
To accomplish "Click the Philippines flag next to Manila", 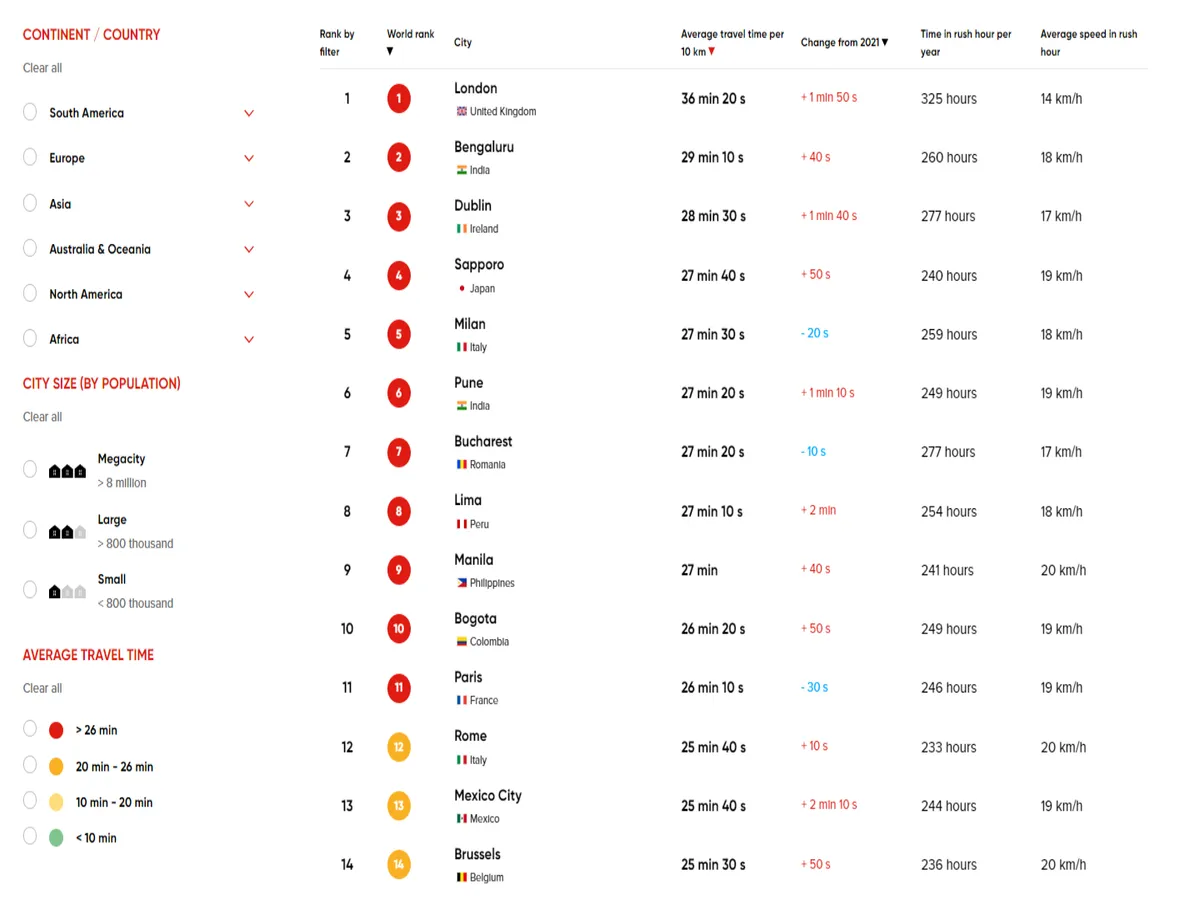I will tap(461, 583).
